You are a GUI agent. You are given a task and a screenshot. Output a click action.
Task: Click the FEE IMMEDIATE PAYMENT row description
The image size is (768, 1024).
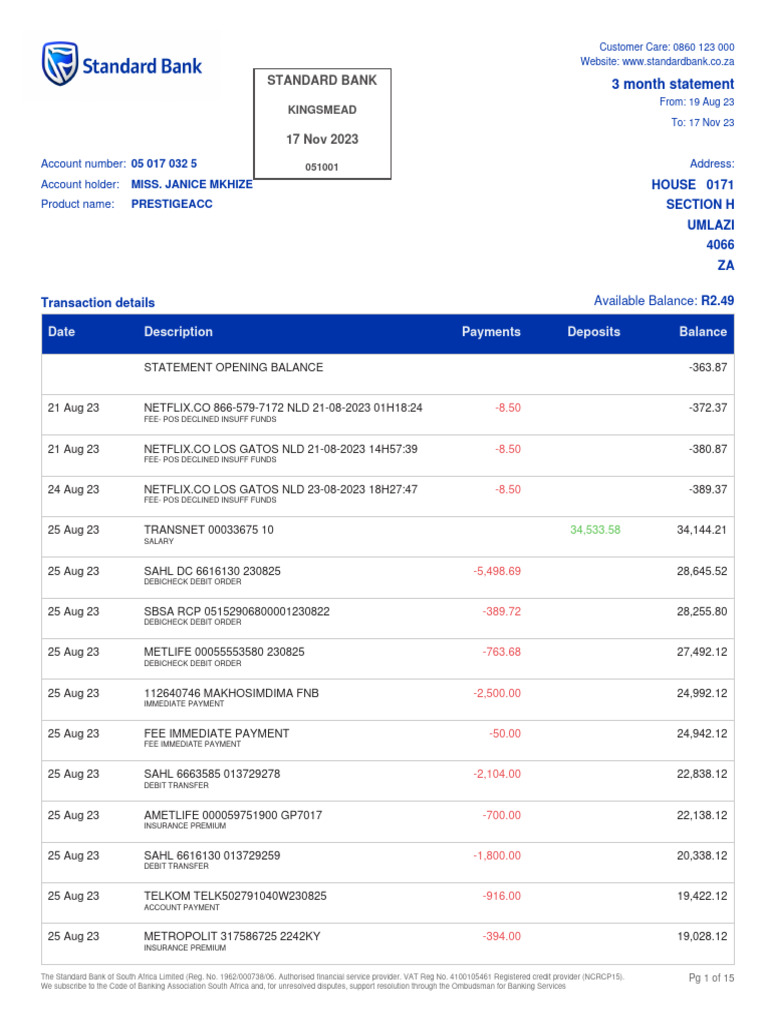tap(216, 734)
